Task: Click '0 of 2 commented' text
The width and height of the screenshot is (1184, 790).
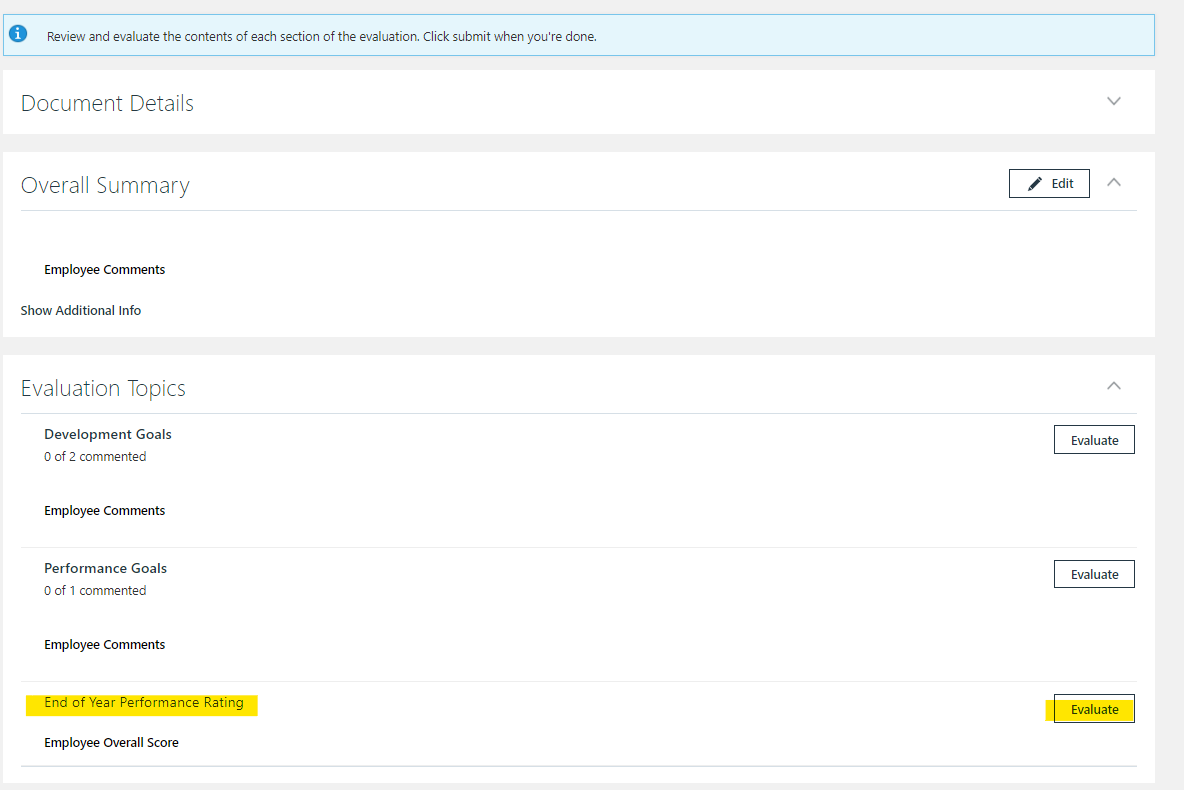Action: tap(95, 457)
